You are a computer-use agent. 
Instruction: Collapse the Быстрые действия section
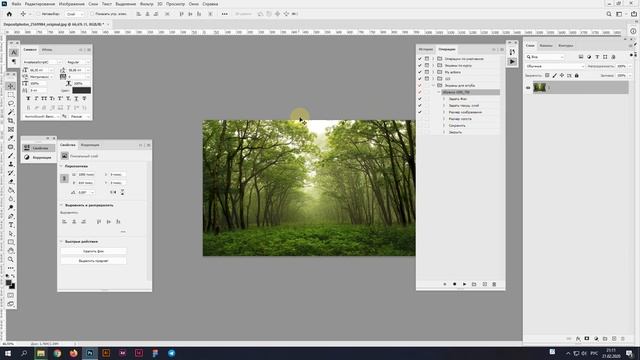click(x=62, y=242)
